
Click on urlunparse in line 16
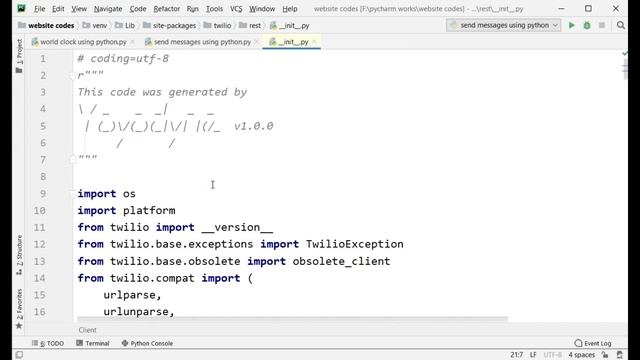coord(136,312)
